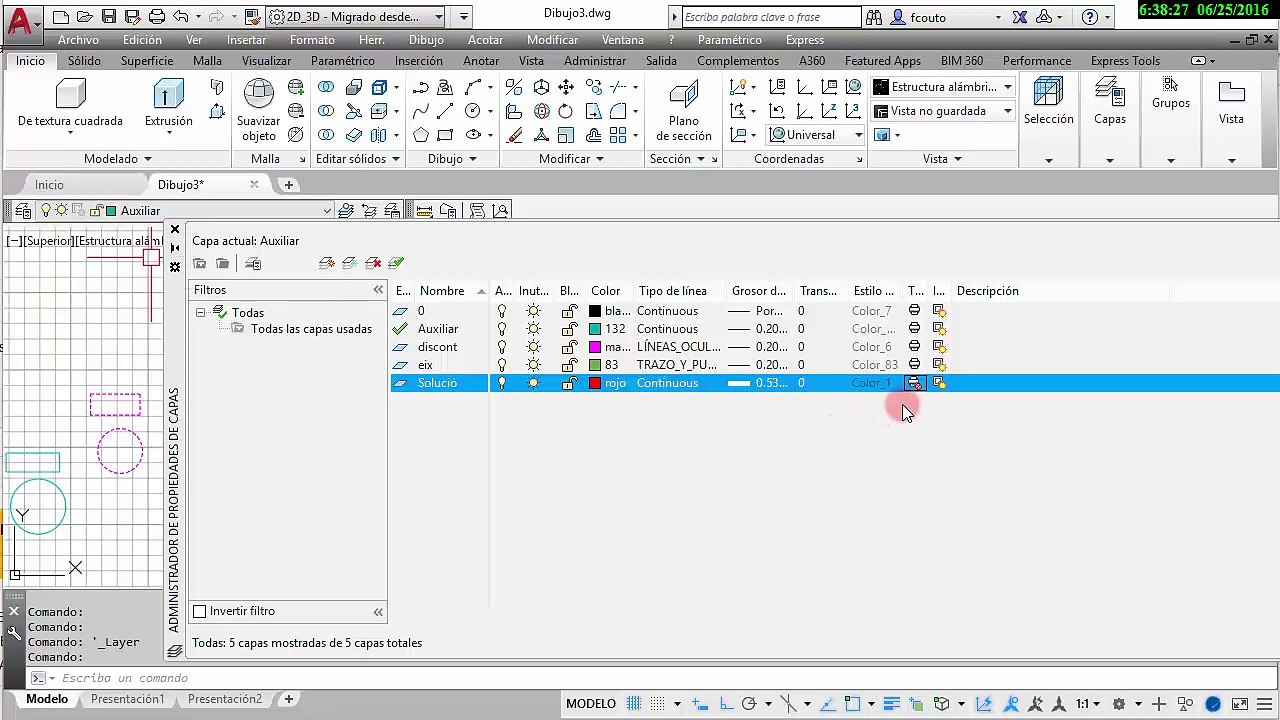The image size is (1280, 720).
Task: Click the plot printer icon in quick access toolbar
Action: click(156, 17)
